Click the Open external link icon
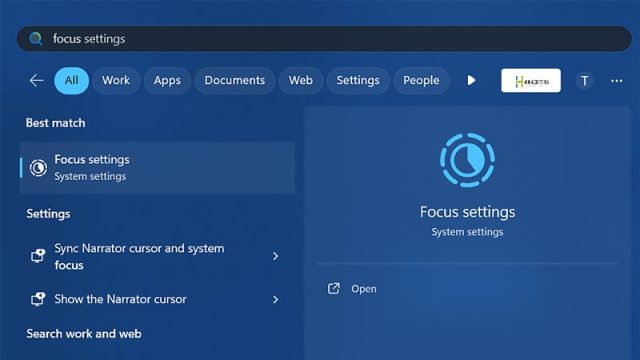This screenshot has height=360, width=640. pos(333,289)
